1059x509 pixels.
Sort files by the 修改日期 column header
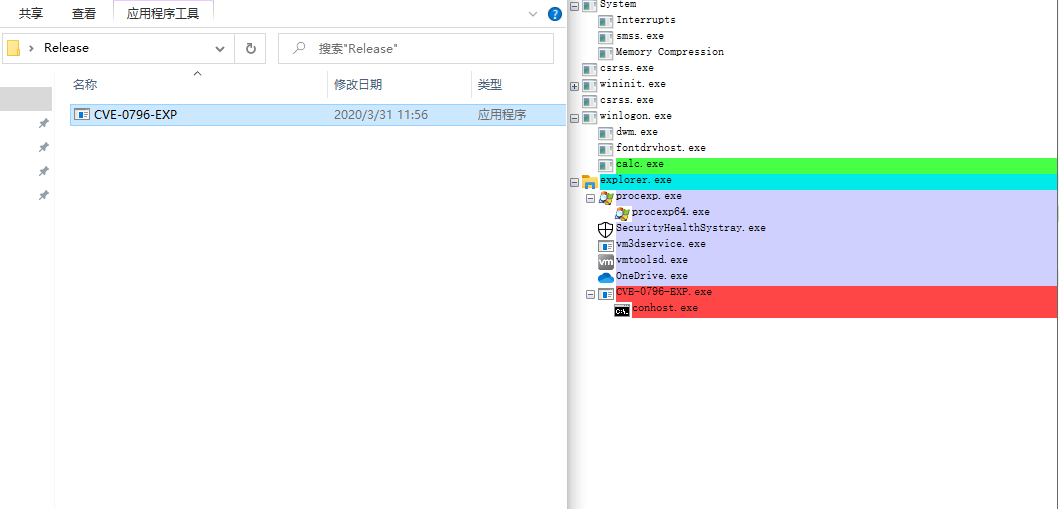pos(358,85)
